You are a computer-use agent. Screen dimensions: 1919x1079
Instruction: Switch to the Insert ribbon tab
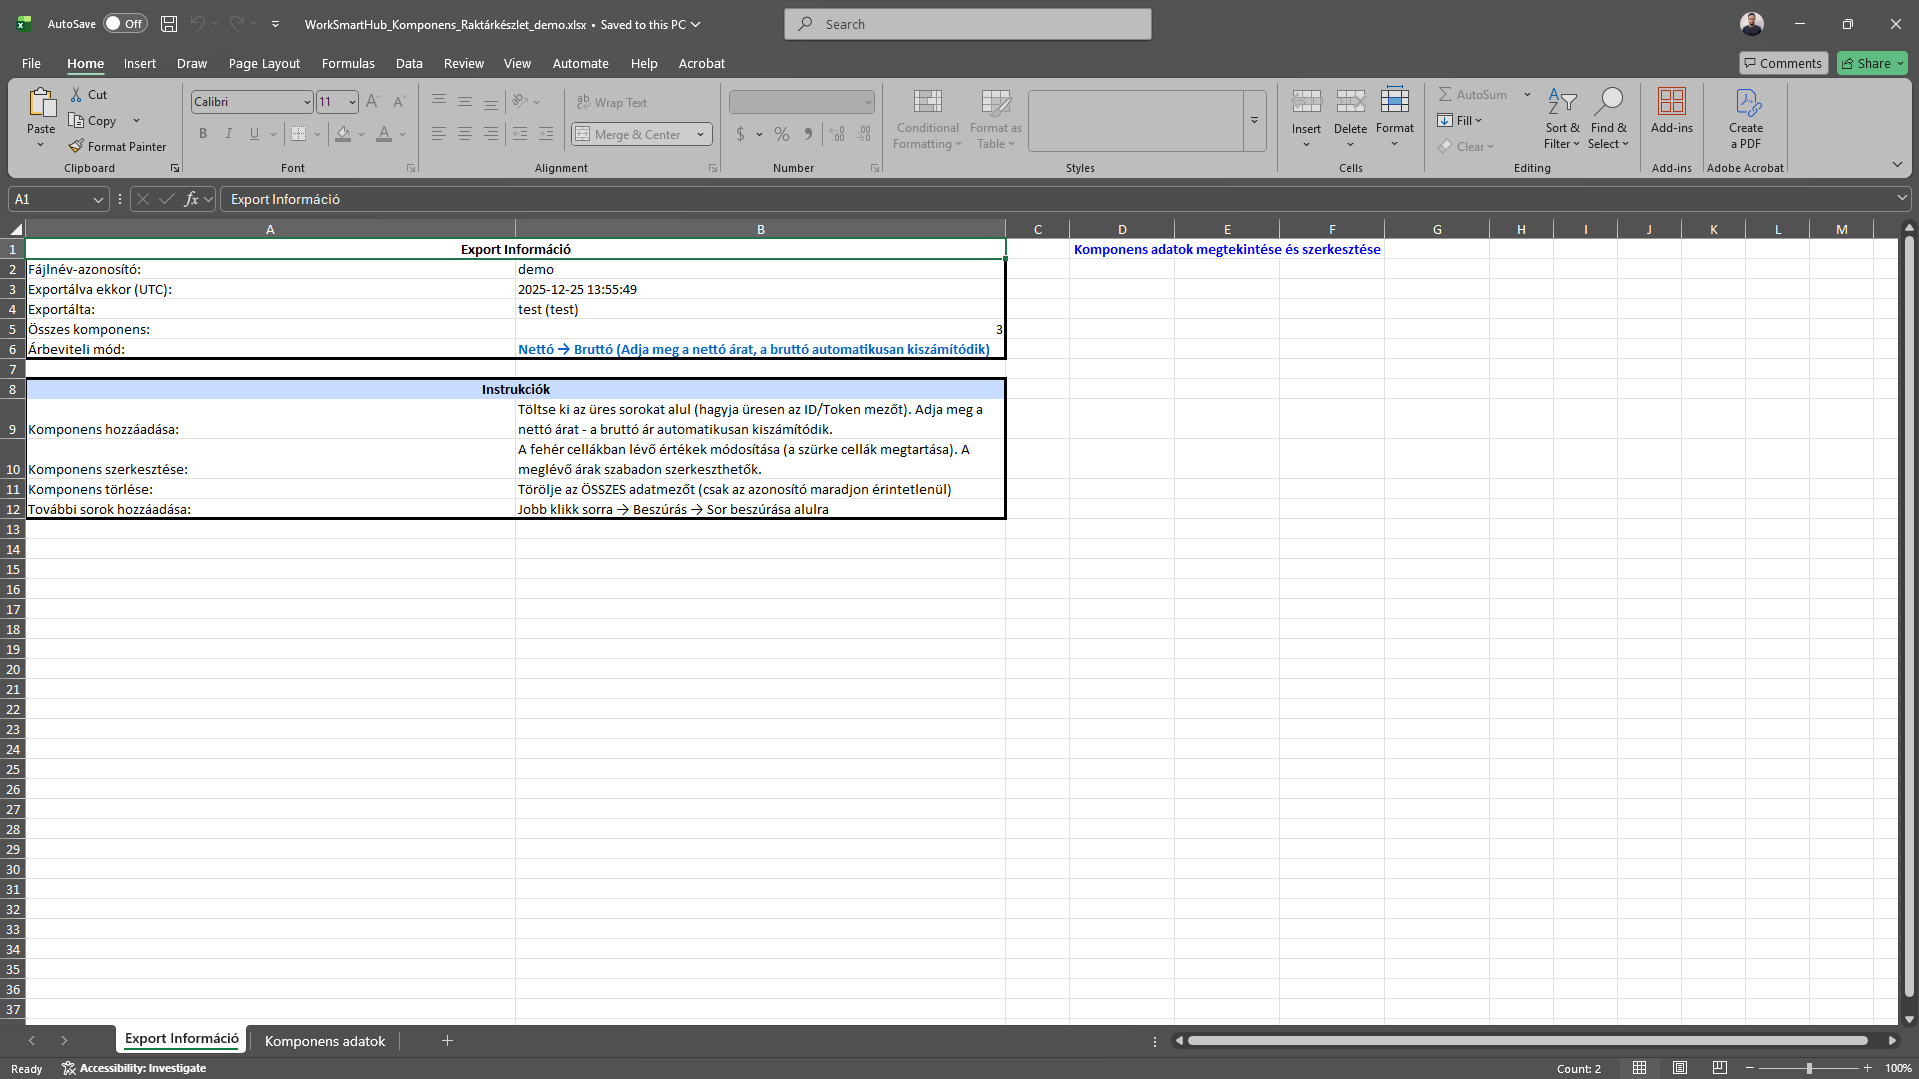(x=140, y=63)
